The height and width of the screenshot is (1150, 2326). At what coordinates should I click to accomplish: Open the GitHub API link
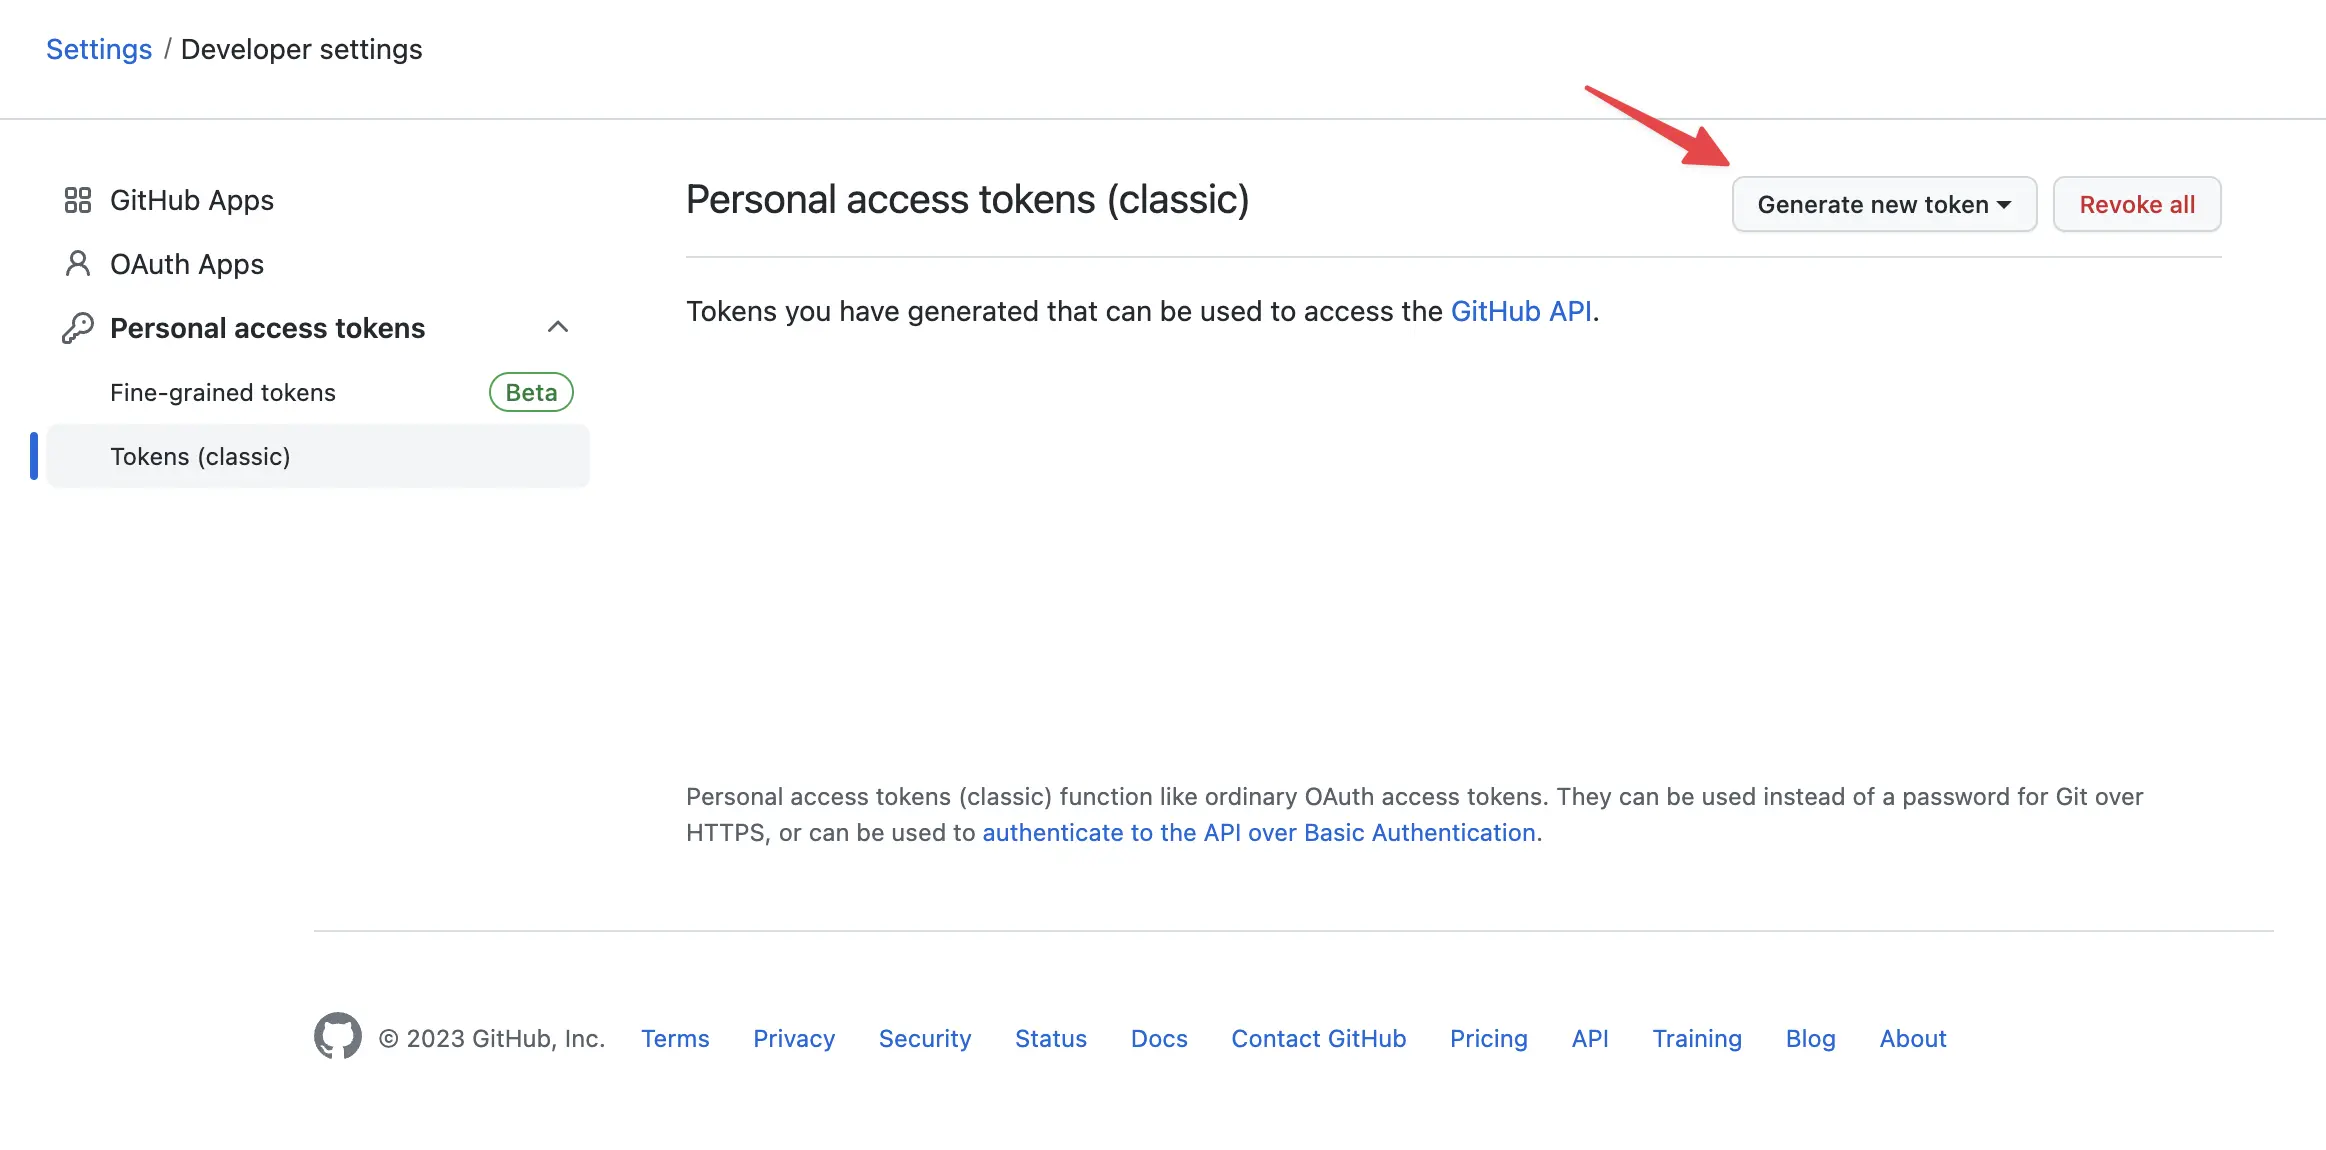tap(1521, 311)
